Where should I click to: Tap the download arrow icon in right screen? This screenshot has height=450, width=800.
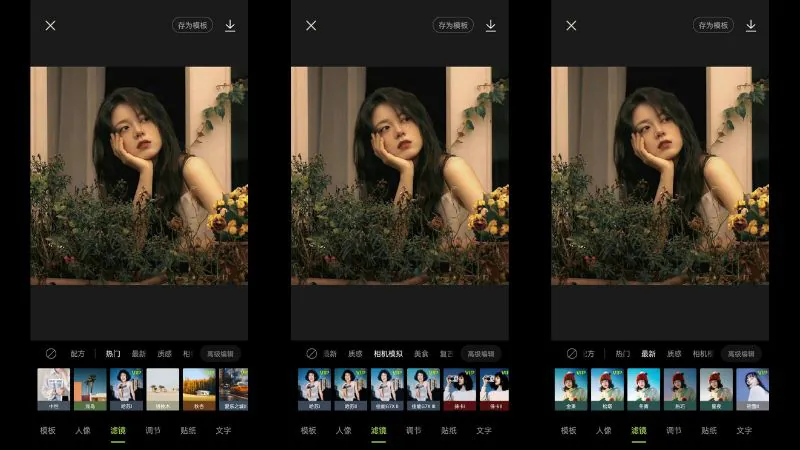751,26
